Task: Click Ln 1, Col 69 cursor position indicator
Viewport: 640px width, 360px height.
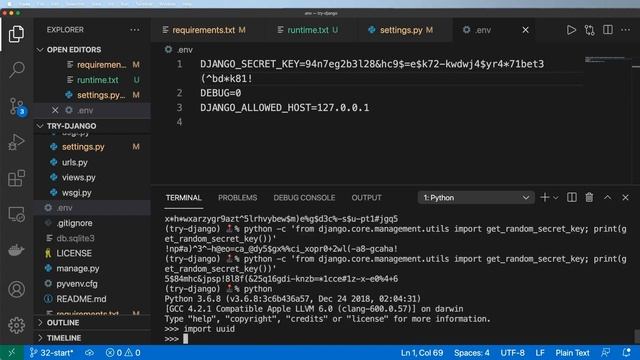Action: pos(422,353)
